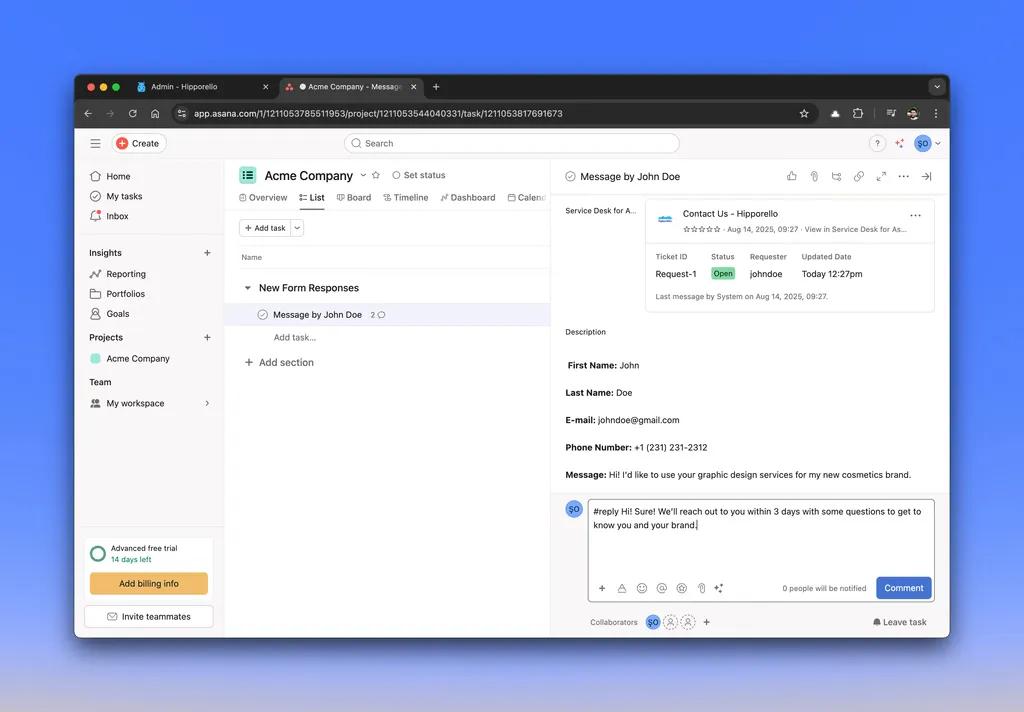Viewport: 1024px width, 712px height.
Task: Copy the task link
Action: coord(858,176)
